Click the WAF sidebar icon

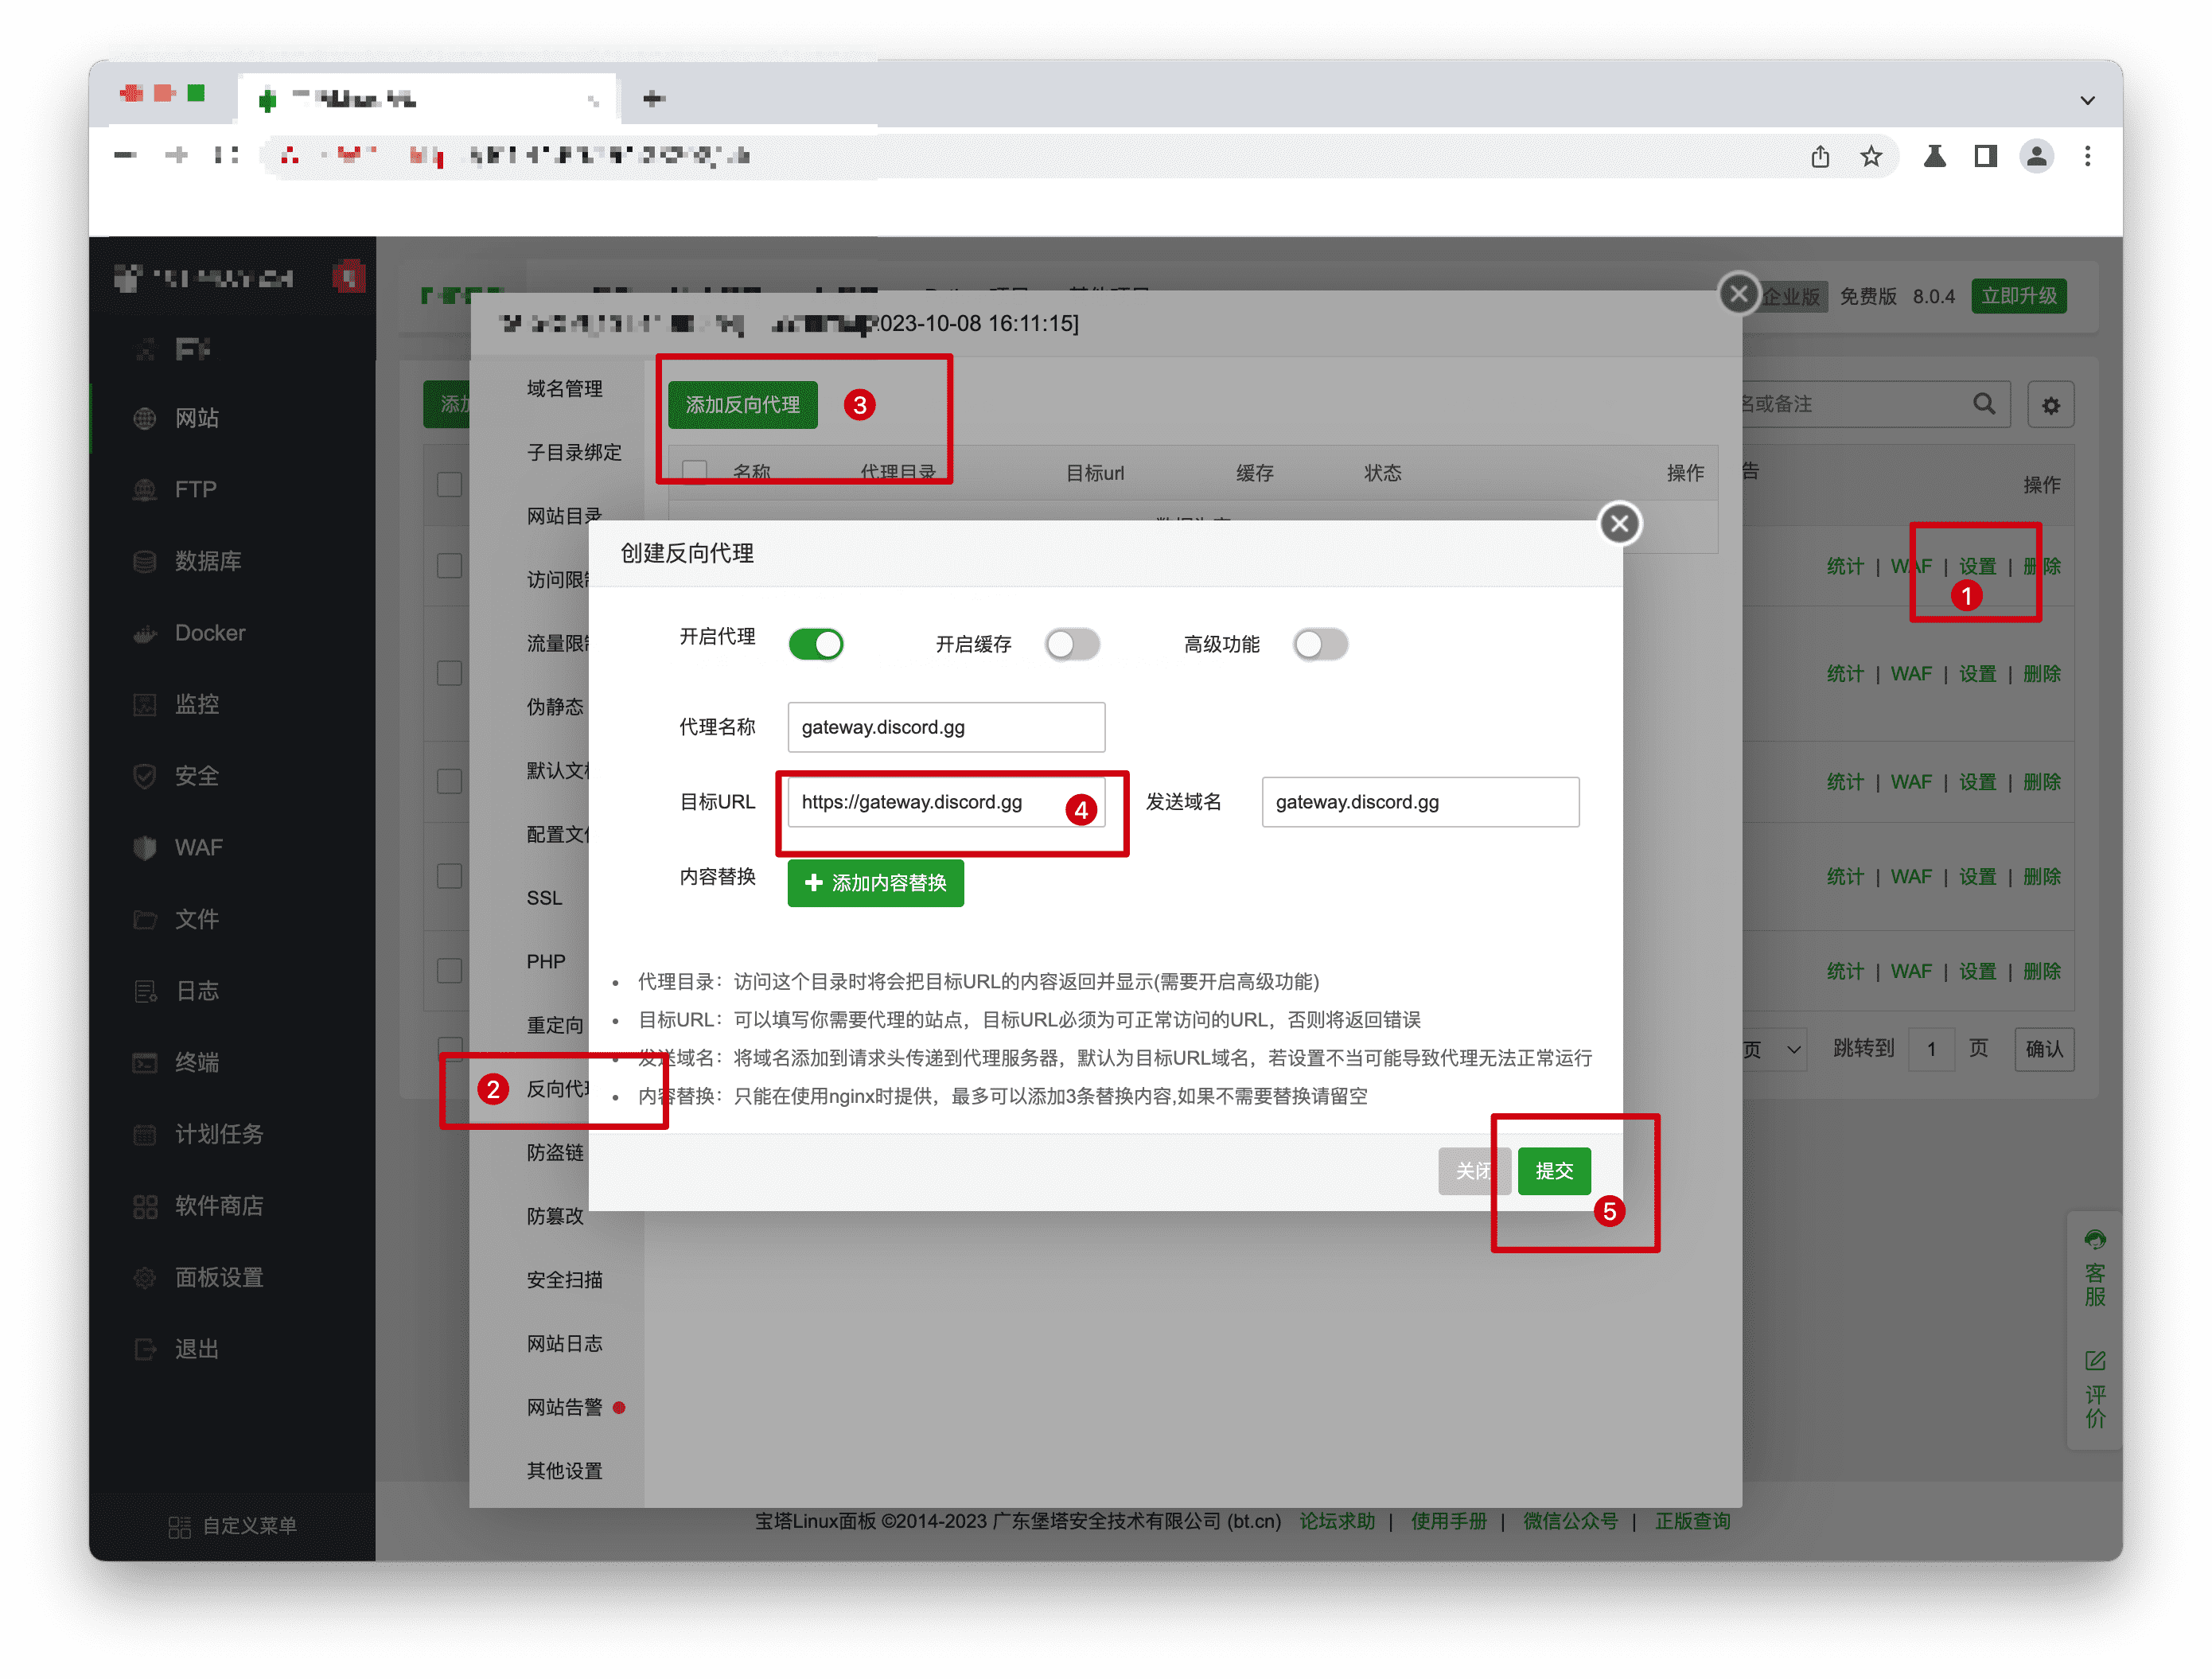145,848
